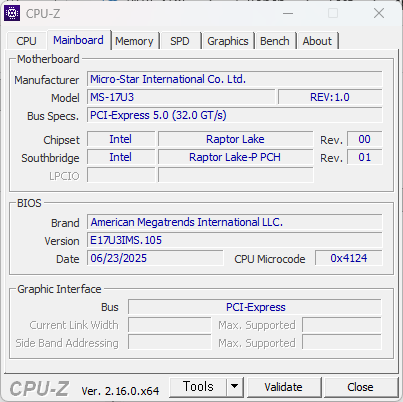The width and height of the screenshot is (403, 402).
Task: Select the Mainboard tab
Action: coord(78,40)
